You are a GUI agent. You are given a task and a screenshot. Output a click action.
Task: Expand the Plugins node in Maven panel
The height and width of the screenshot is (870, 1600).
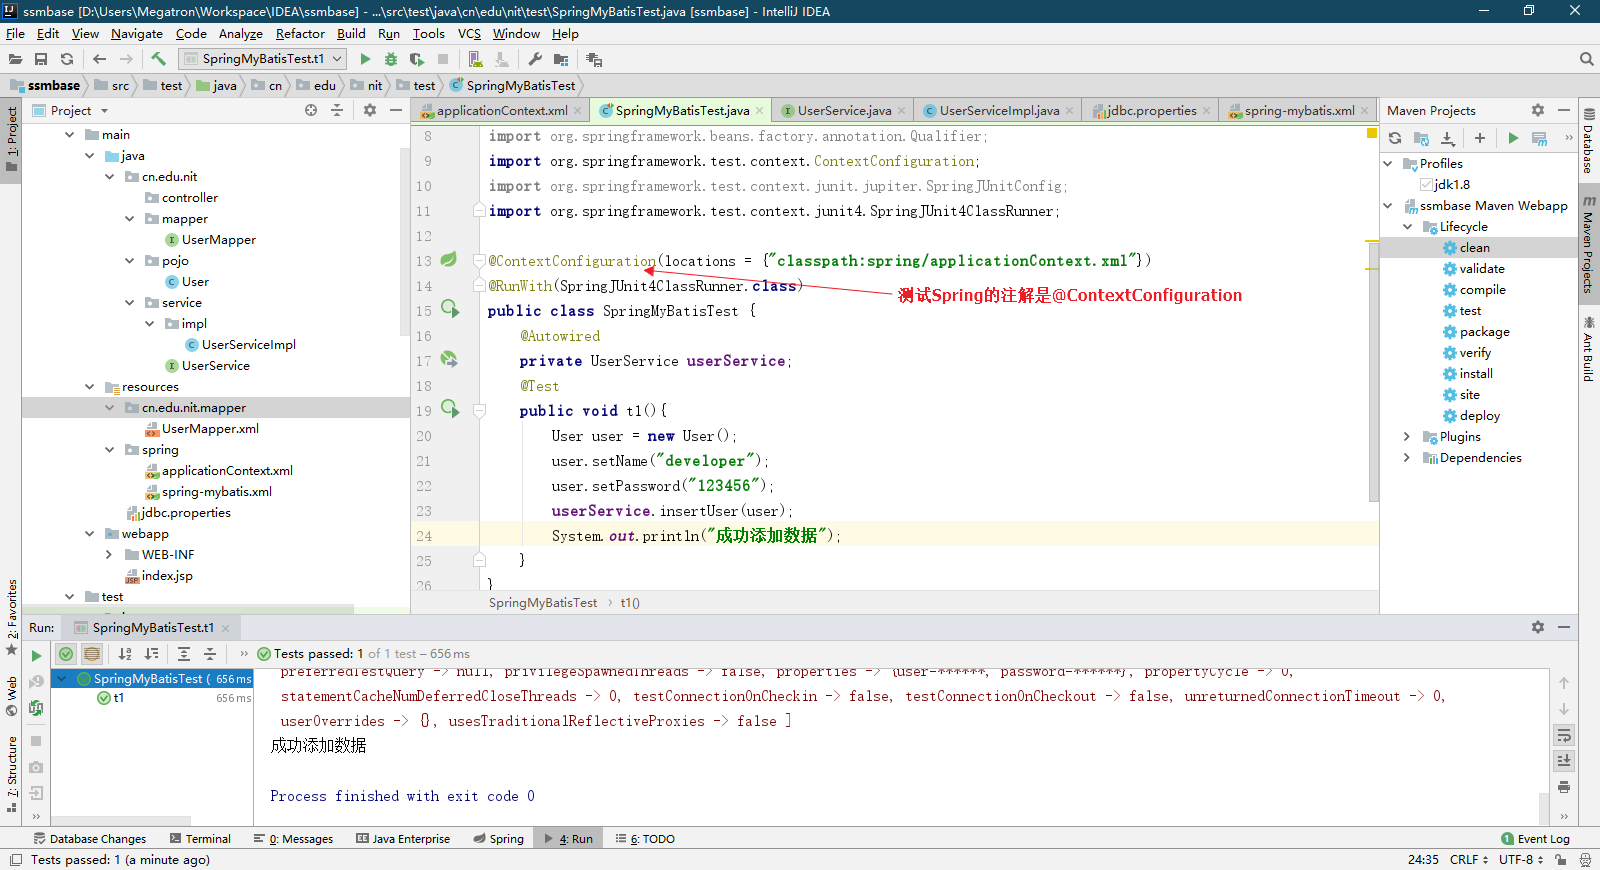(1407, 437)
